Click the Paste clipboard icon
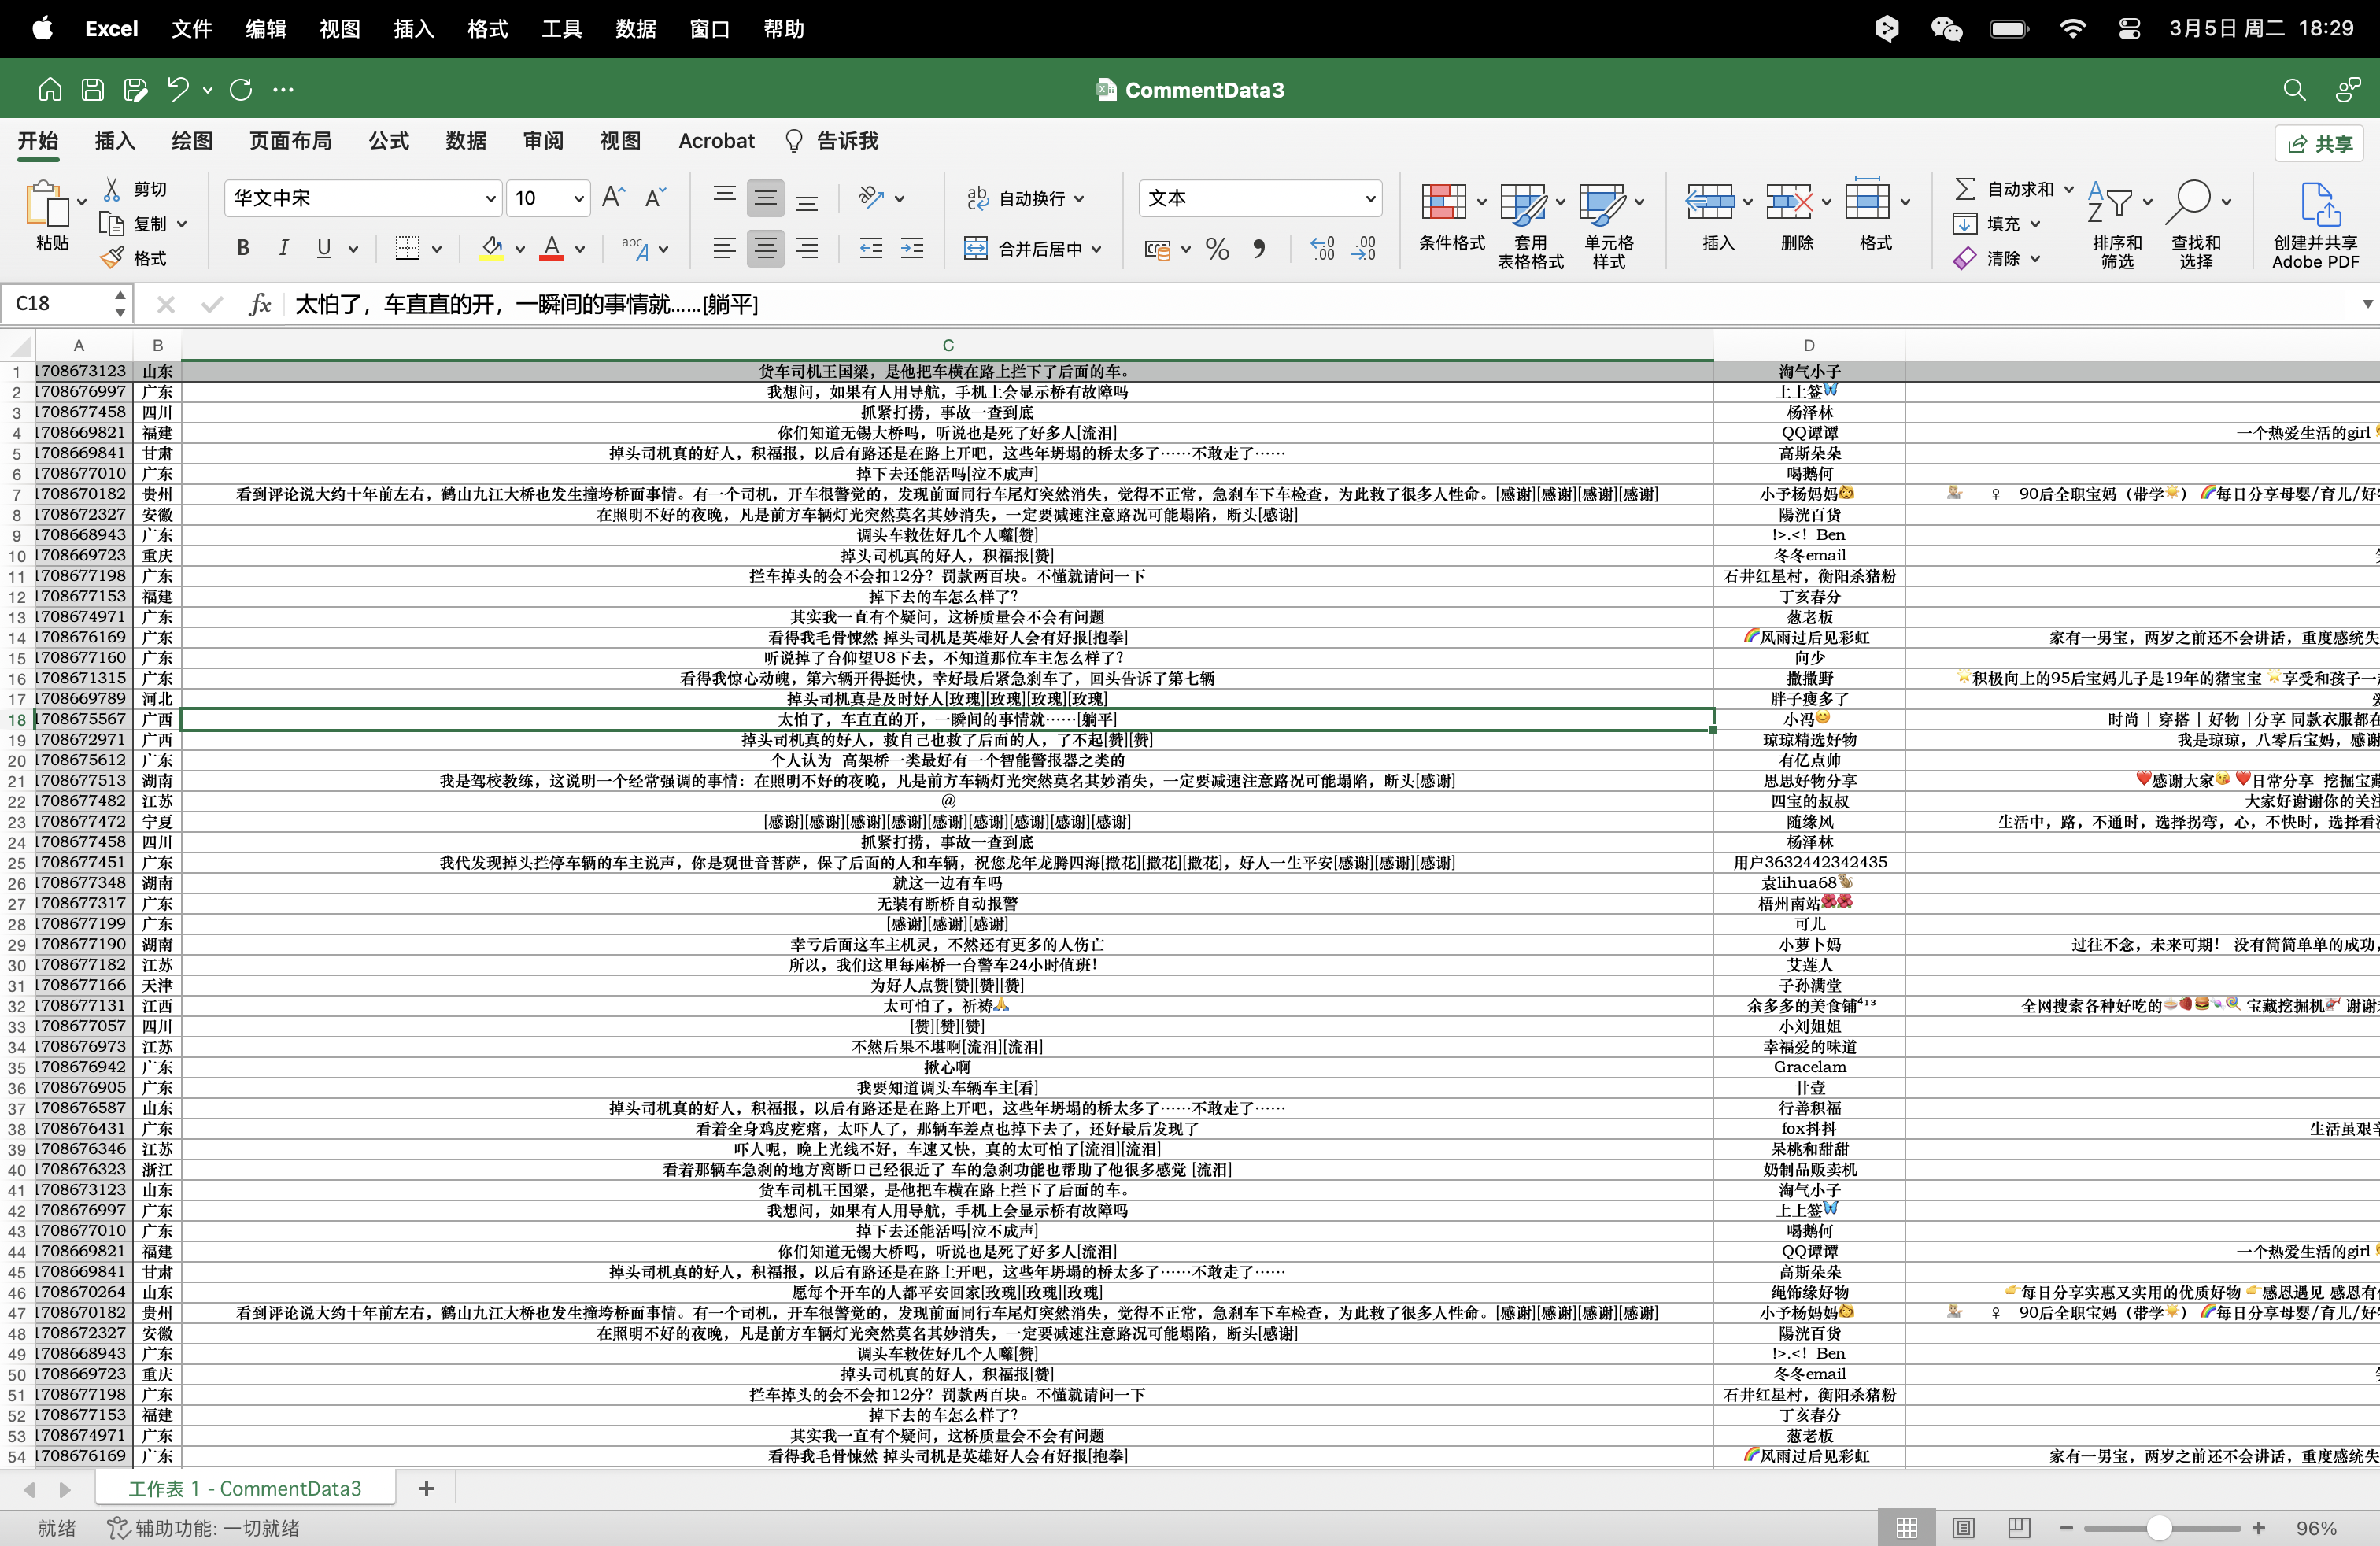This screenshot has width=2380, height=1546. [47, 205]
